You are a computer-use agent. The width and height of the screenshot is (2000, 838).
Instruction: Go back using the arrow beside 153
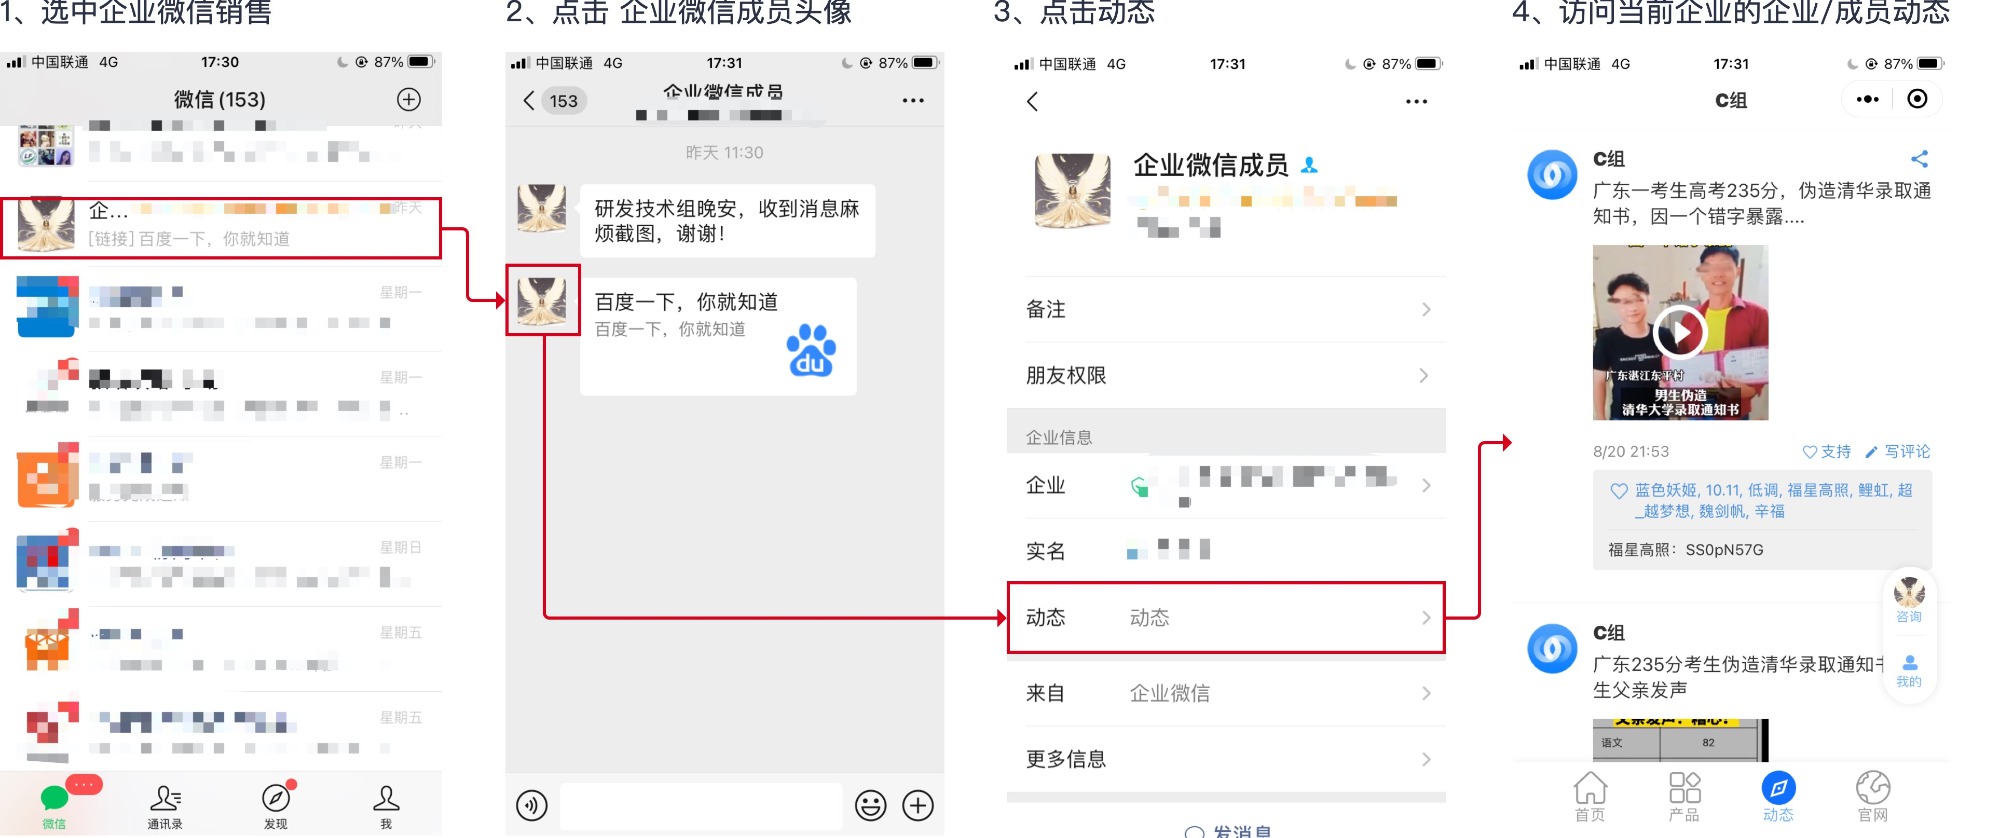tap(529, 100)
